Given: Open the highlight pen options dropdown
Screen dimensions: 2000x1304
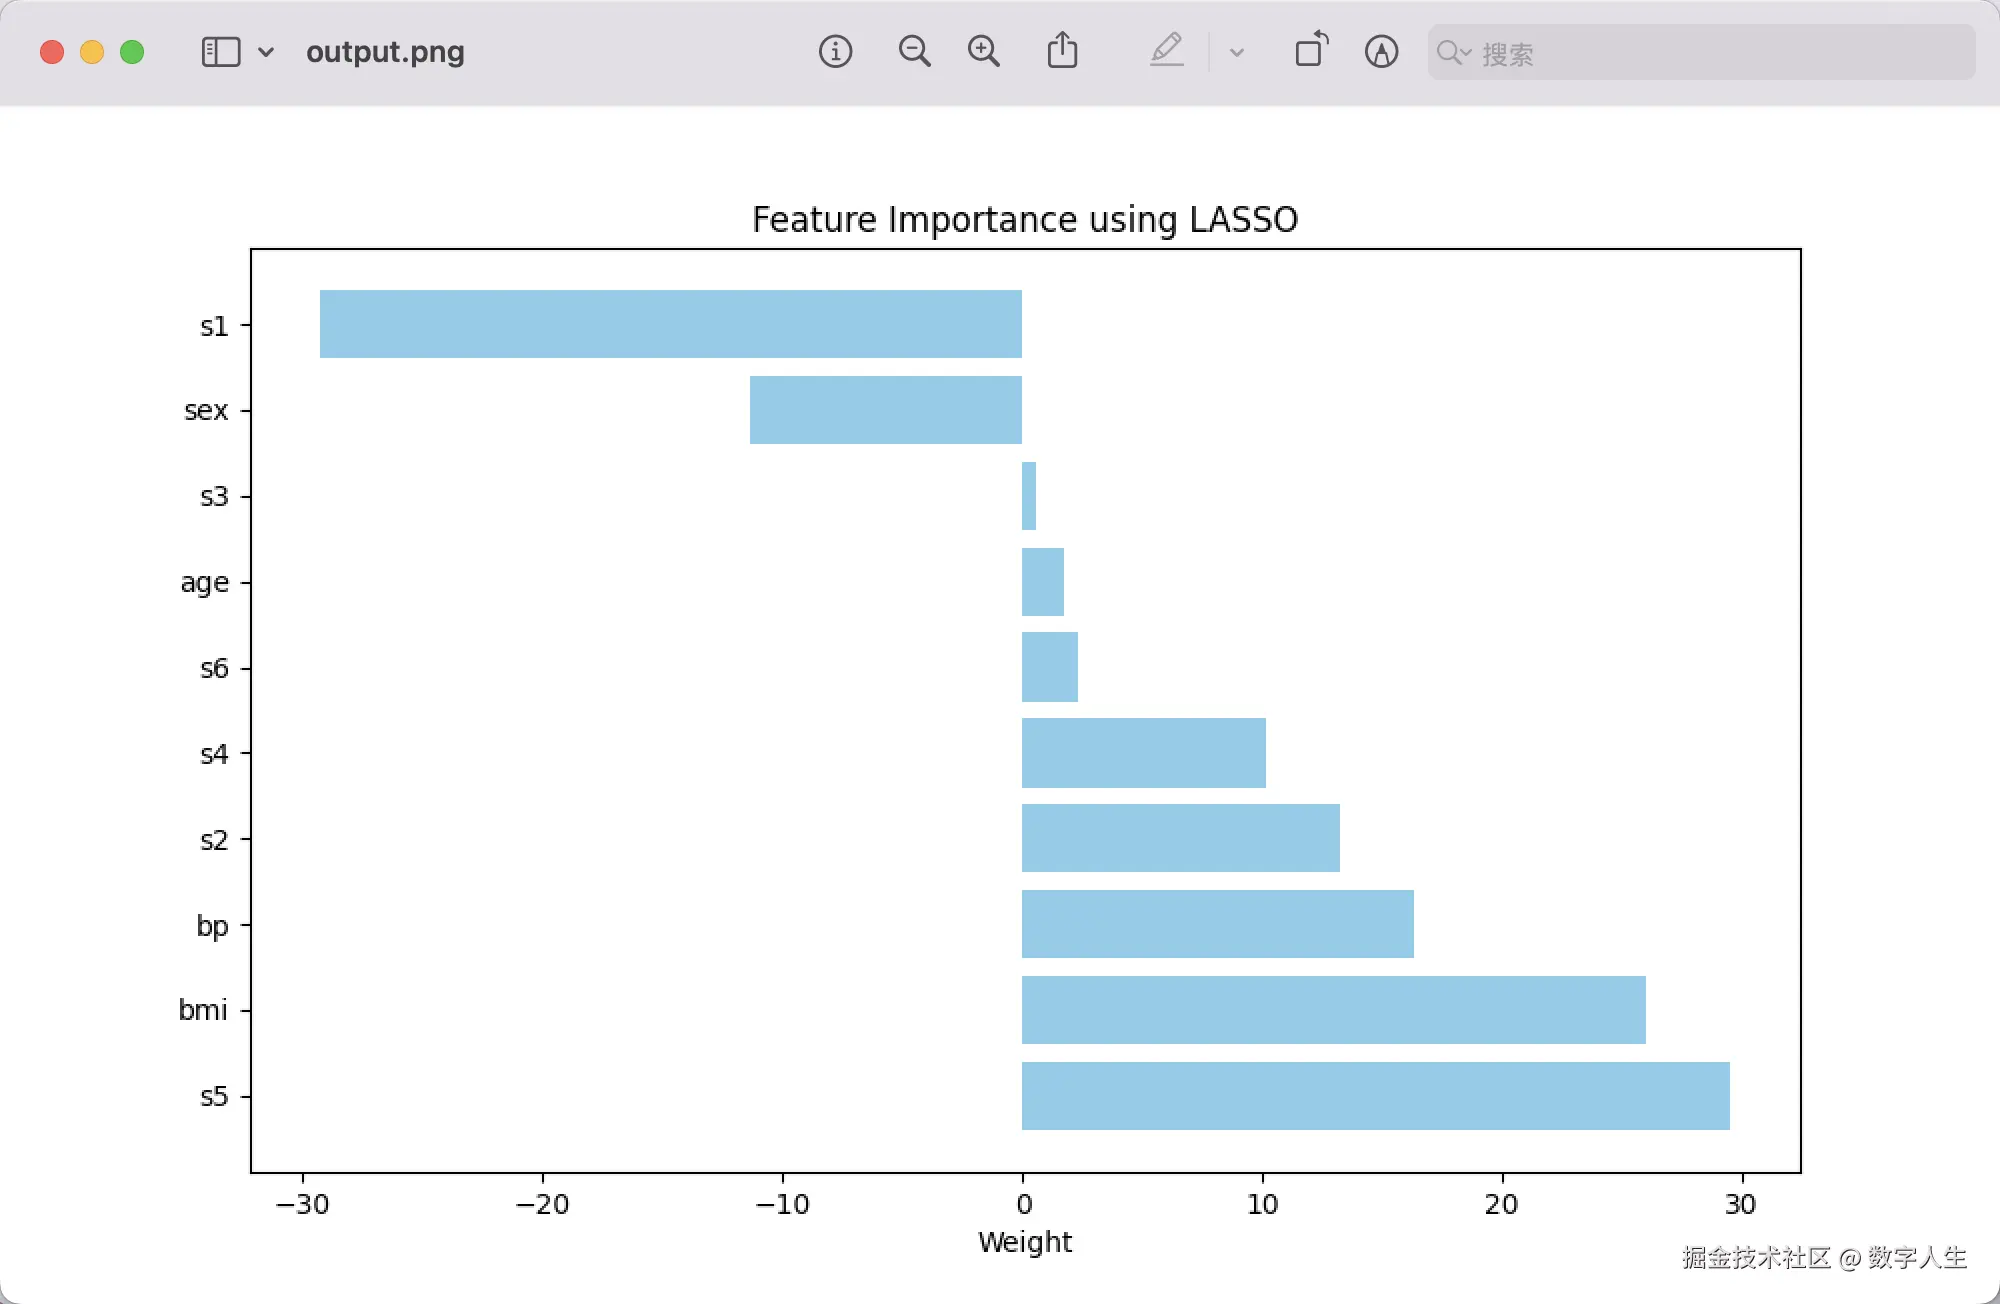Looking at the screenshot, I should [x=1237, y=52].
